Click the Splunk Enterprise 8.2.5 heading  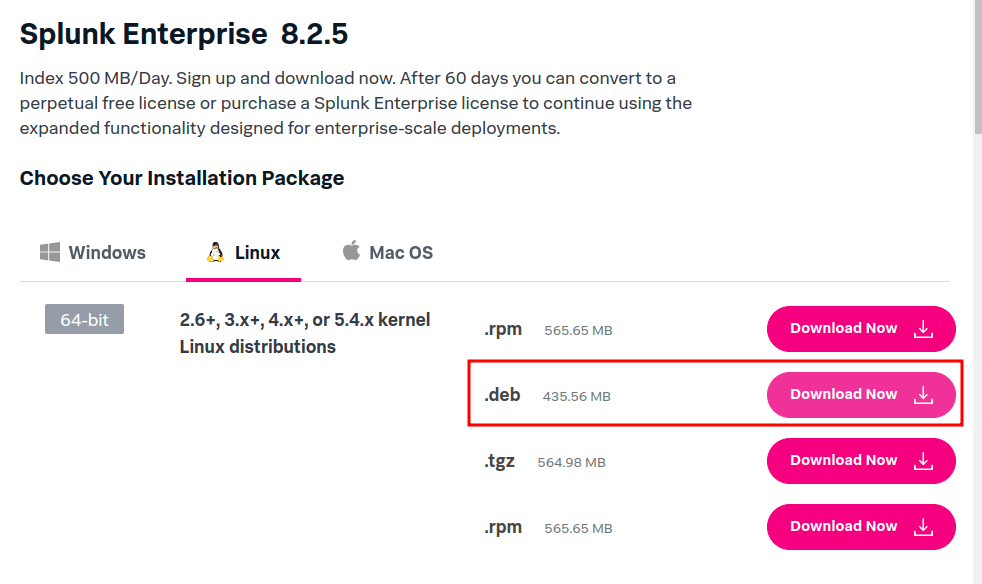click(183, 33)
